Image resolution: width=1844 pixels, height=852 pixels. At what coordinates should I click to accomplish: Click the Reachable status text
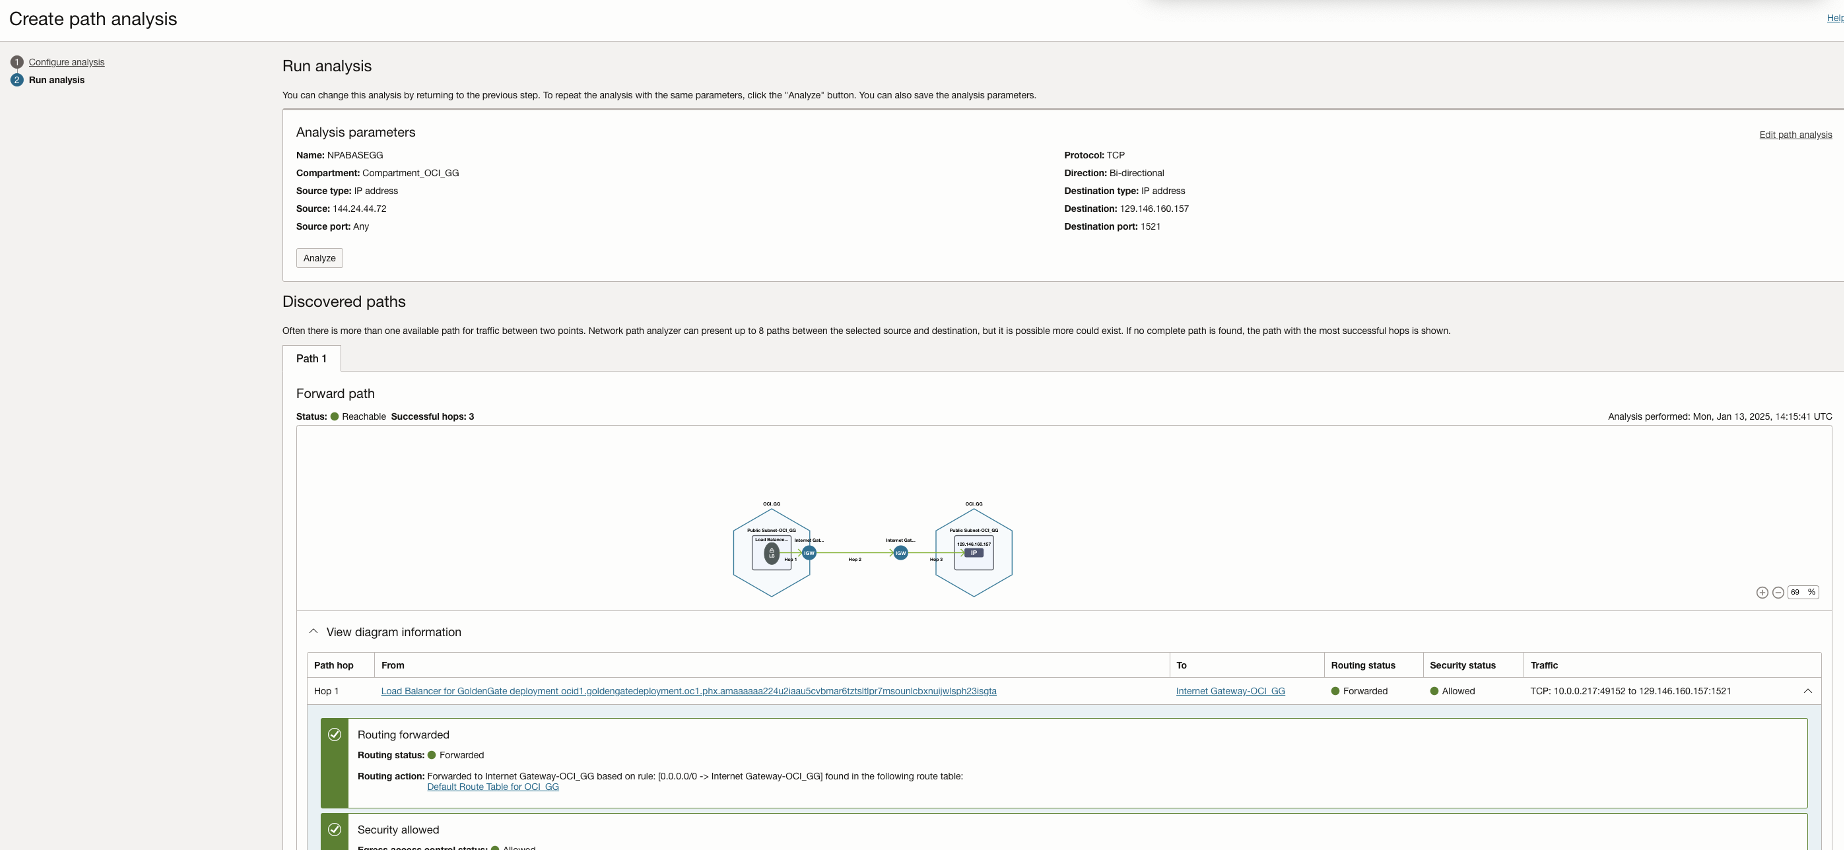[x=364, y=417]
